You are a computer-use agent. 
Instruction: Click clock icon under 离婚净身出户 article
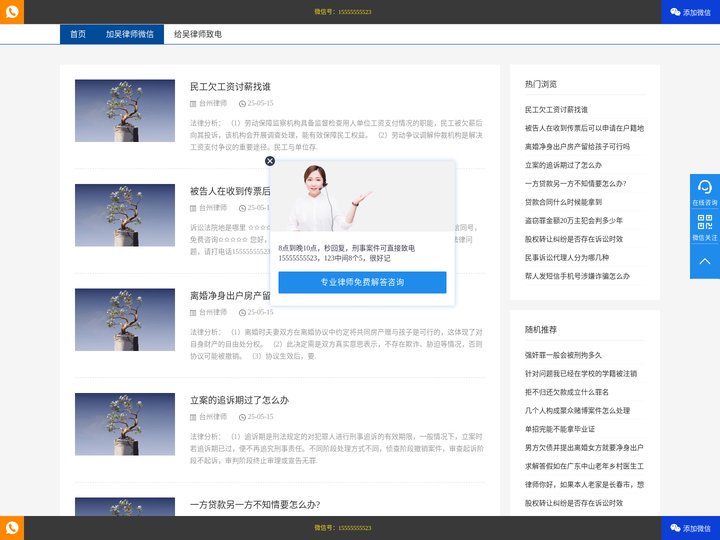coord(242,313)
